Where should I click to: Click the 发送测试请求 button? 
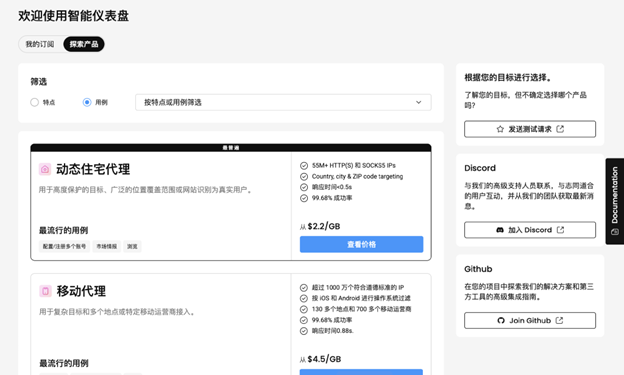530,129
